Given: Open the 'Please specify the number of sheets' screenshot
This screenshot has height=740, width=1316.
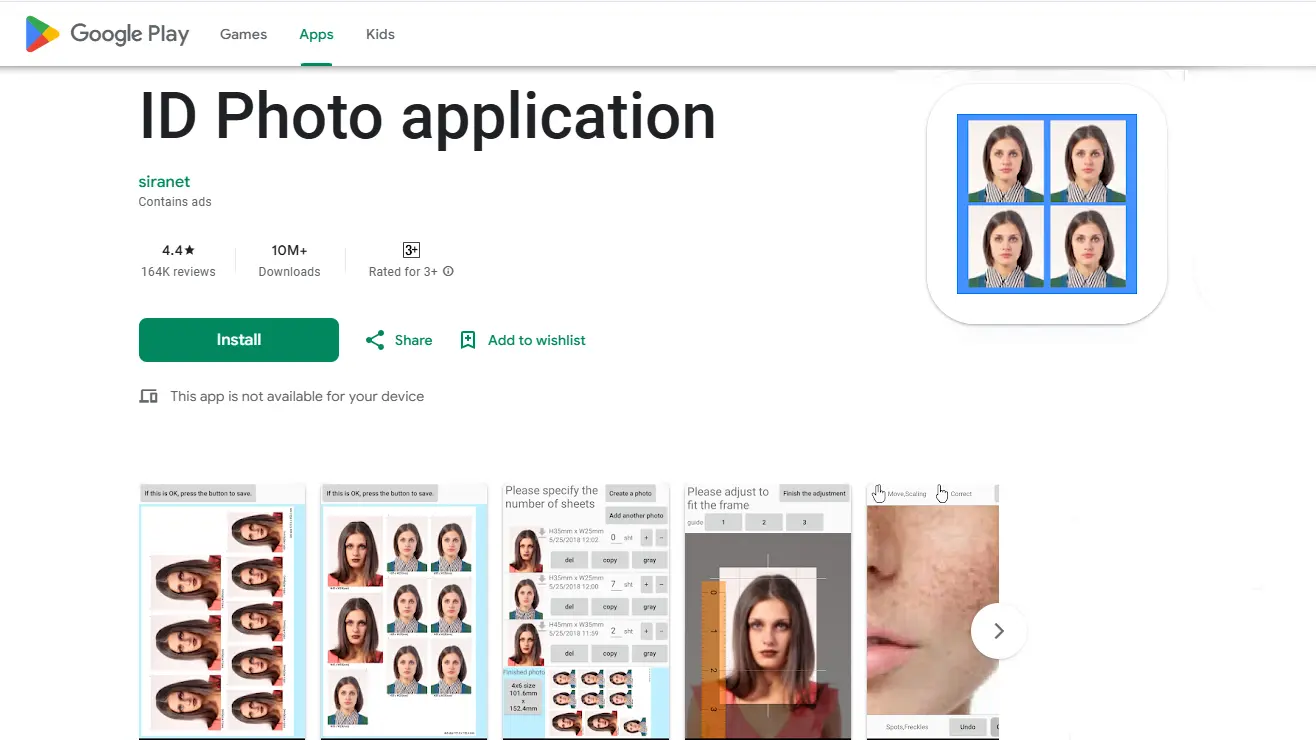Looking at the screenshot, I should point(586,612).
